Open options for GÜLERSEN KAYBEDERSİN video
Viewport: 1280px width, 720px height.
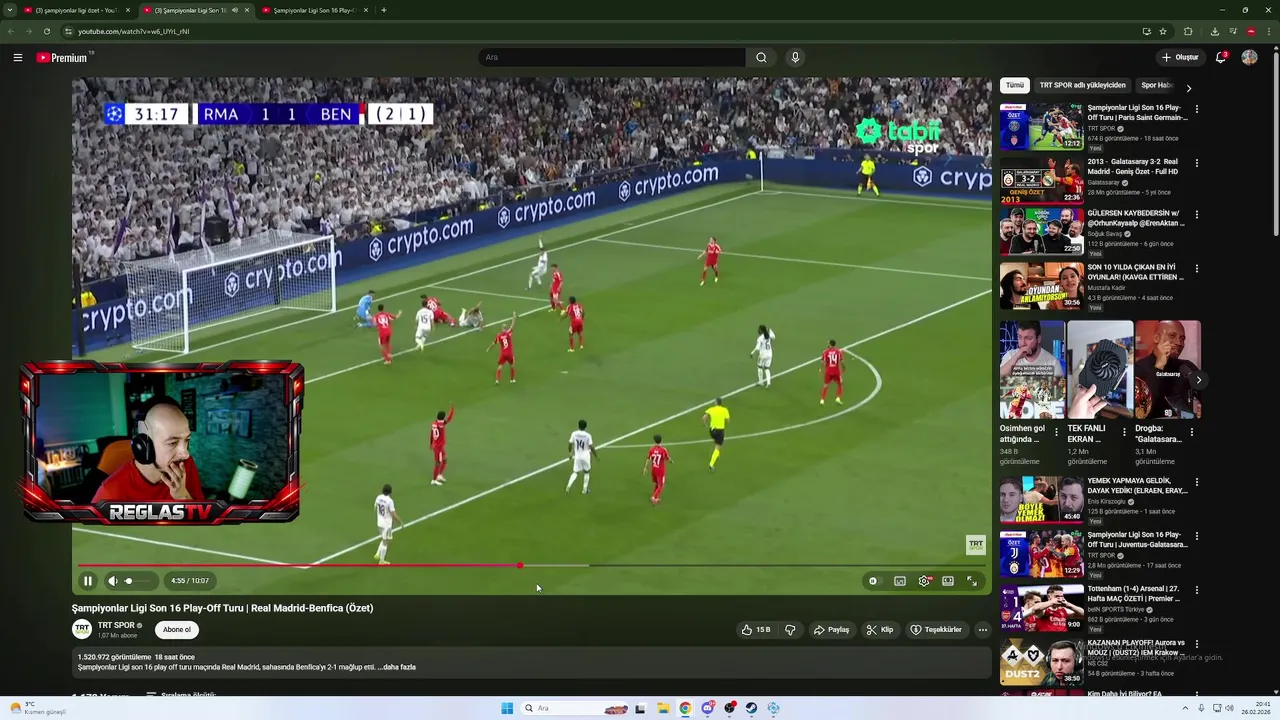(x=1197, y=215)
